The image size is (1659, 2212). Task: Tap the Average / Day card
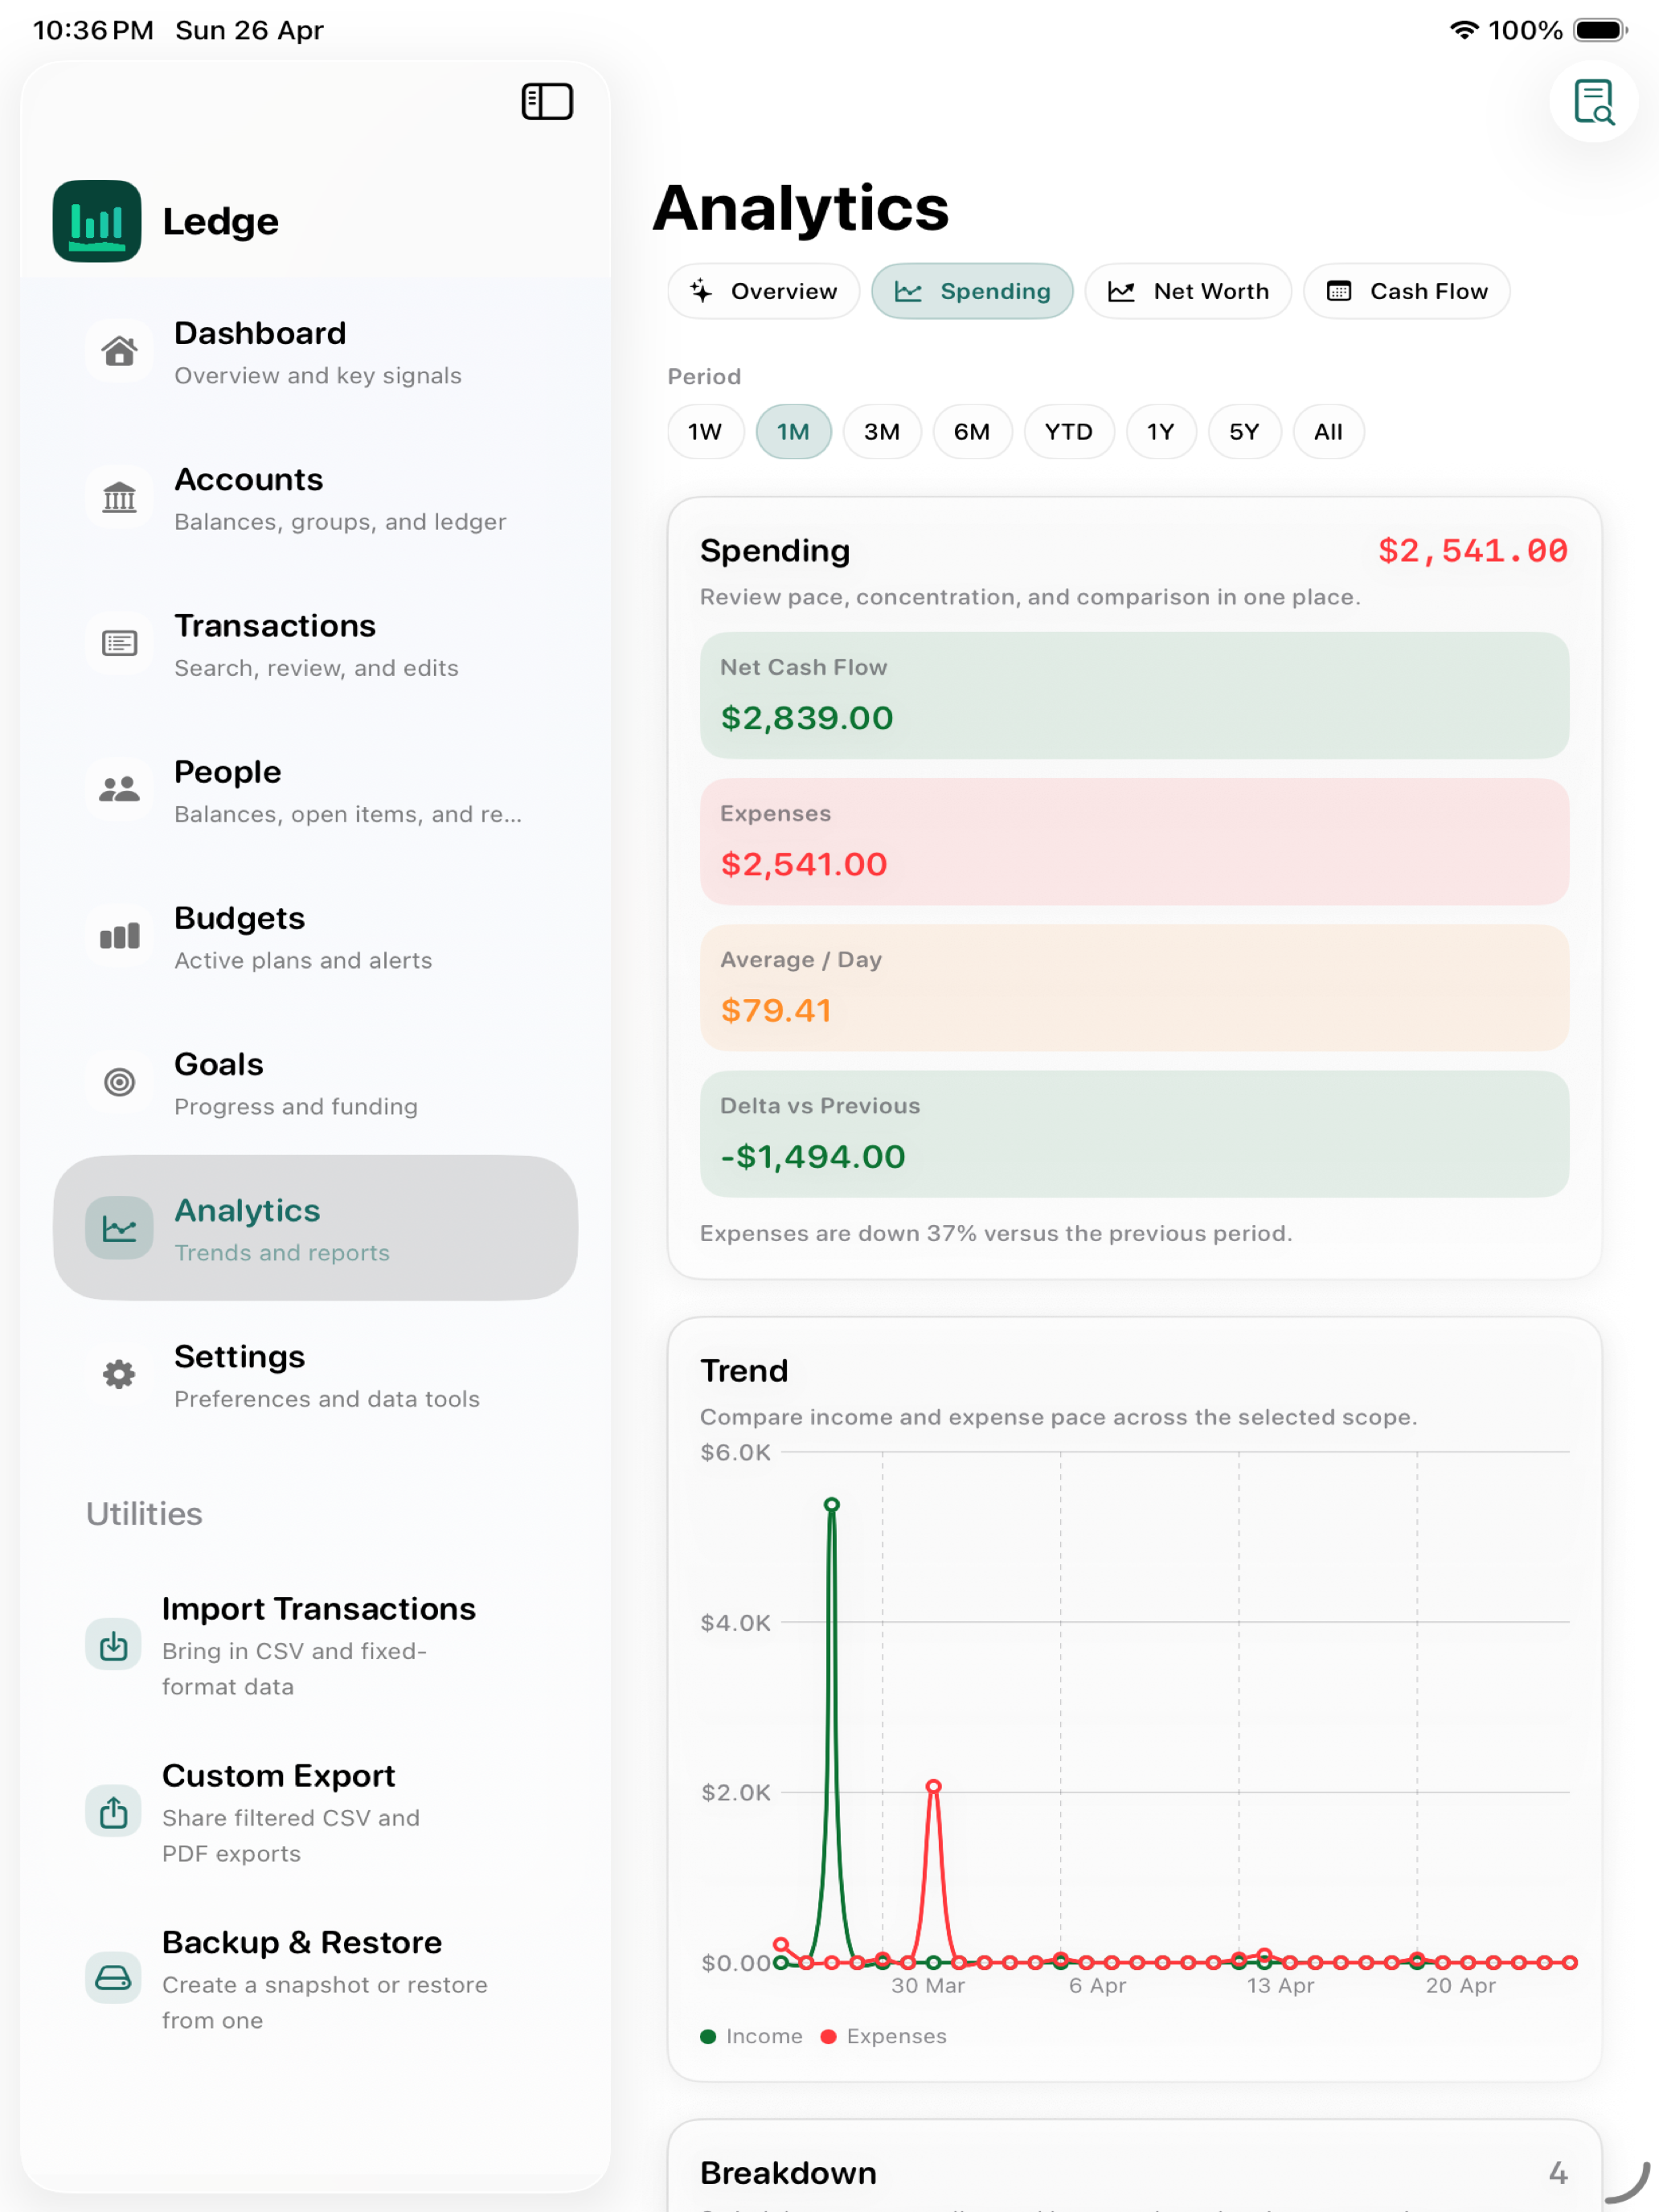click(1134, 987)
